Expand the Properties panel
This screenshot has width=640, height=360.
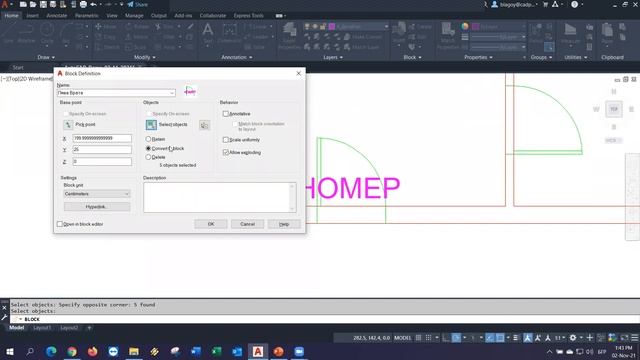478,58
